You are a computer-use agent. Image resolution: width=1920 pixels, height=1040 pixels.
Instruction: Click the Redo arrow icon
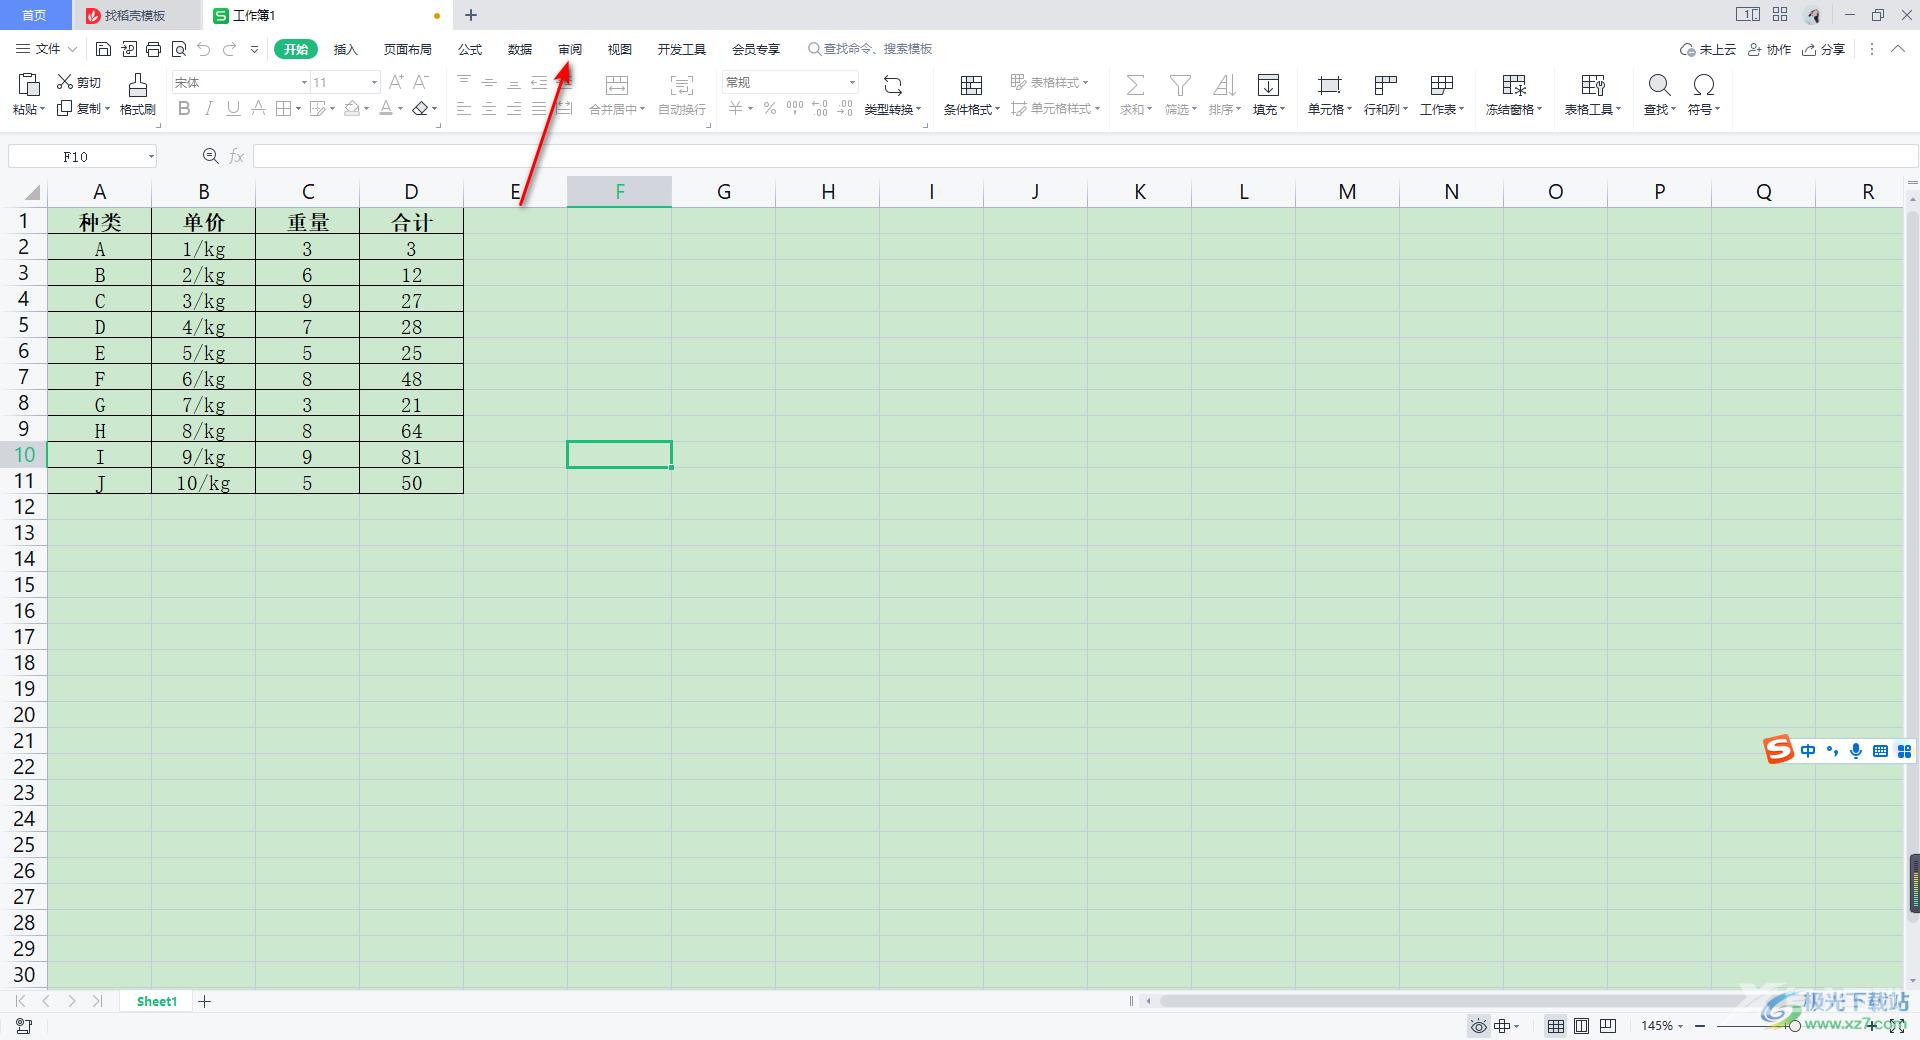pyautogui.click(x=229, y=49)
